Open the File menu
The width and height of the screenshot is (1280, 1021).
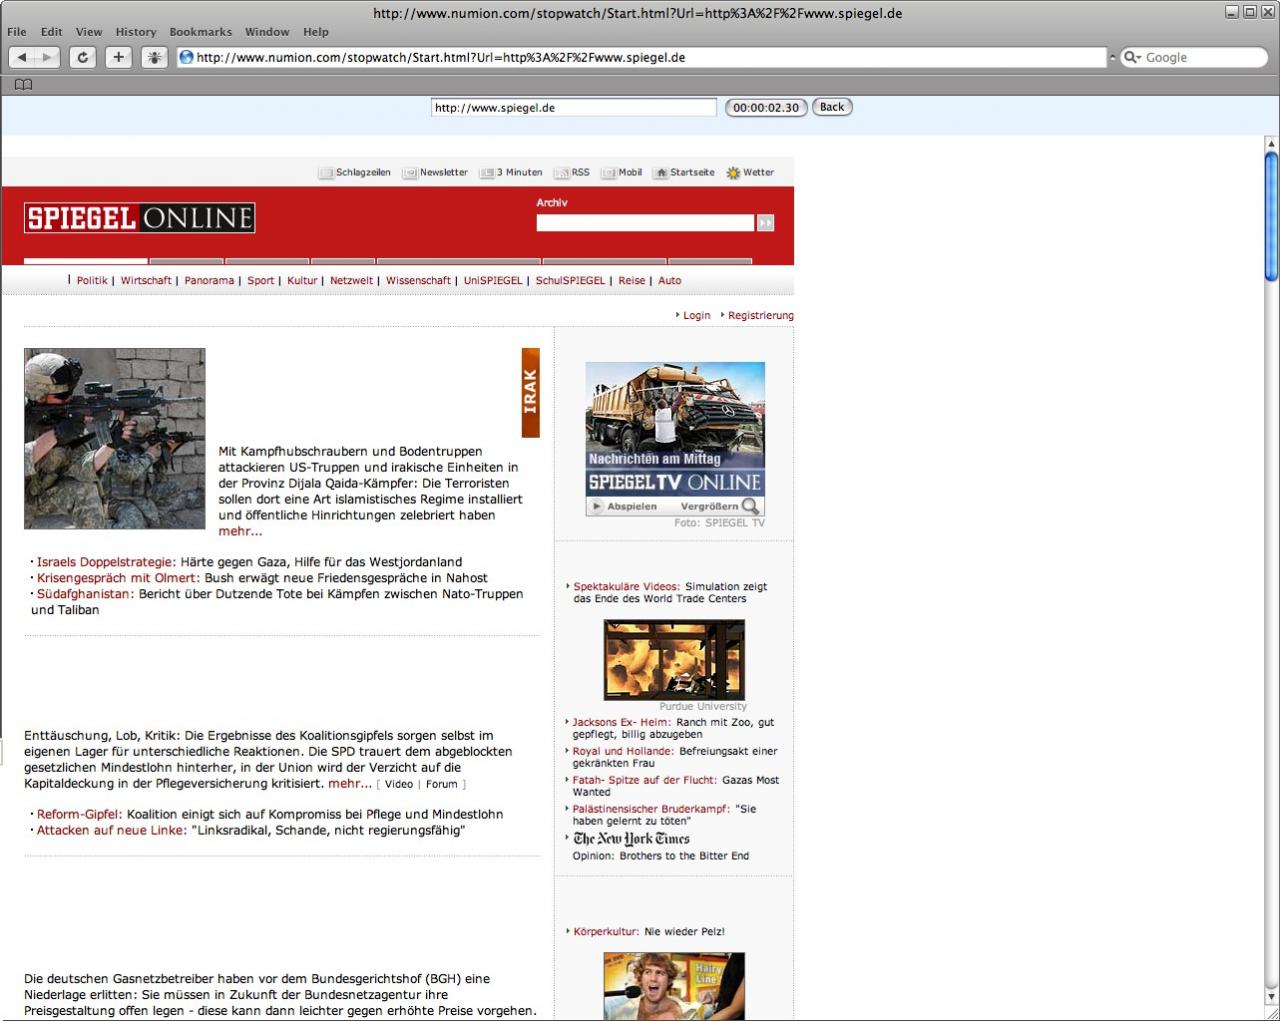coord(17,32)
